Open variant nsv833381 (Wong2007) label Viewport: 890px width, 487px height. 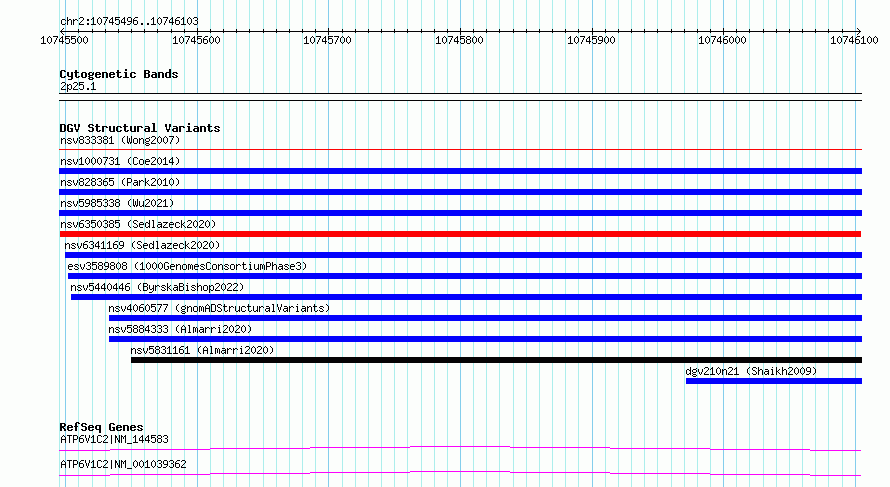[120, 140]
